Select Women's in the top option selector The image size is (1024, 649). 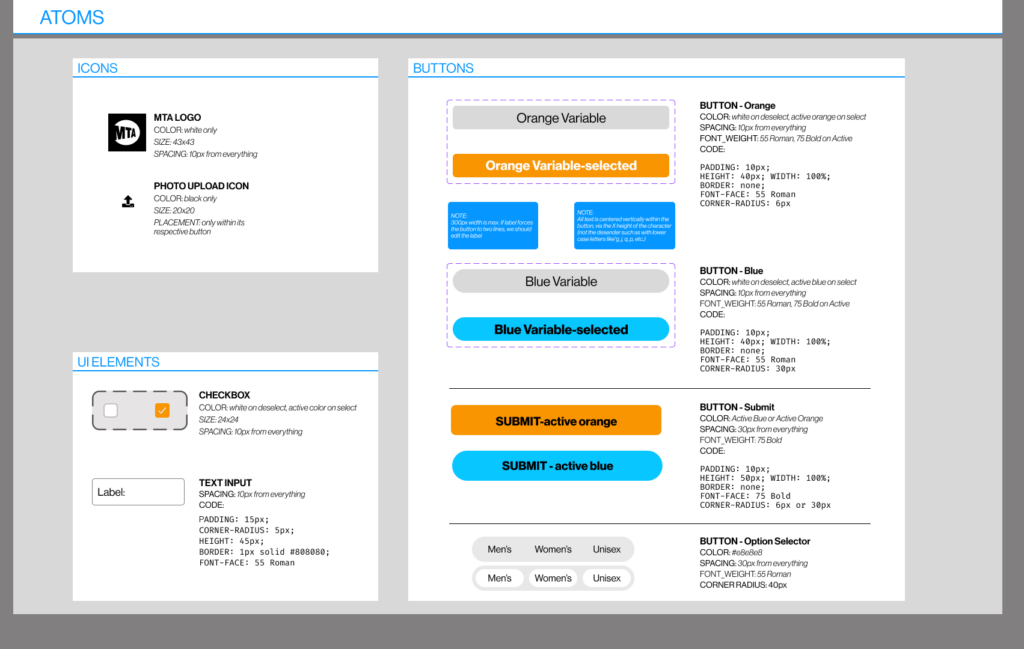[x=553, y=549]
